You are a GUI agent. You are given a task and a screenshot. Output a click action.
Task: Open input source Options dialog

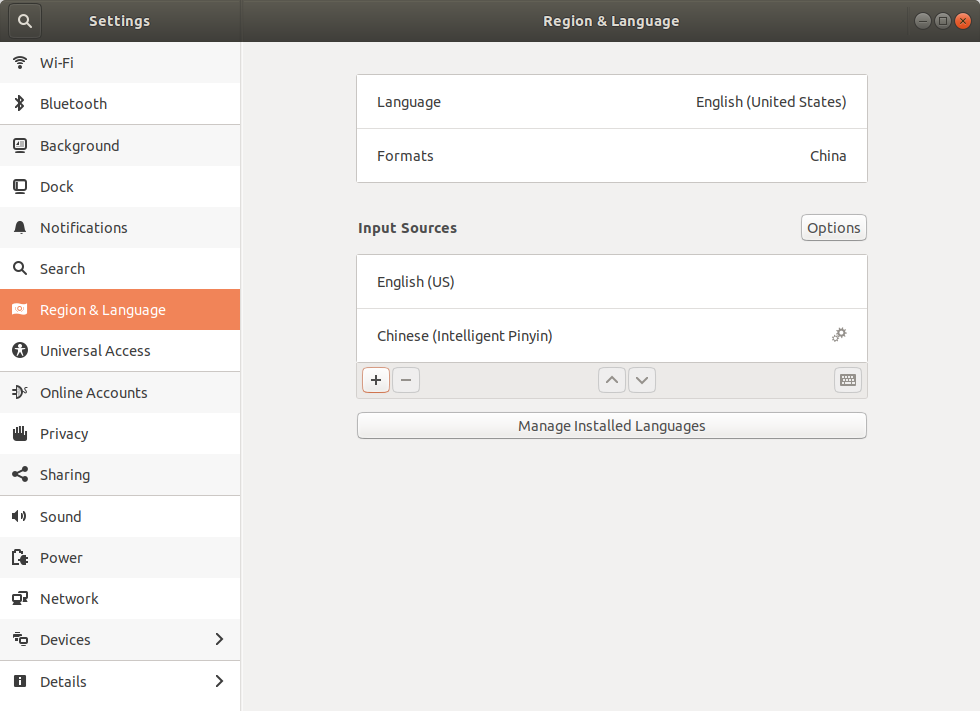tap(833, 227)
